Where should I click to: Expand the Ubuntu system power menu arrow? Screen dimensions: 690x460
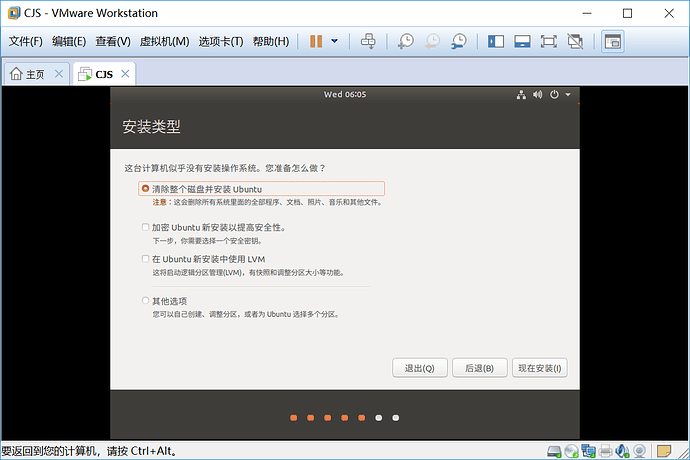(x=568, y=95)
